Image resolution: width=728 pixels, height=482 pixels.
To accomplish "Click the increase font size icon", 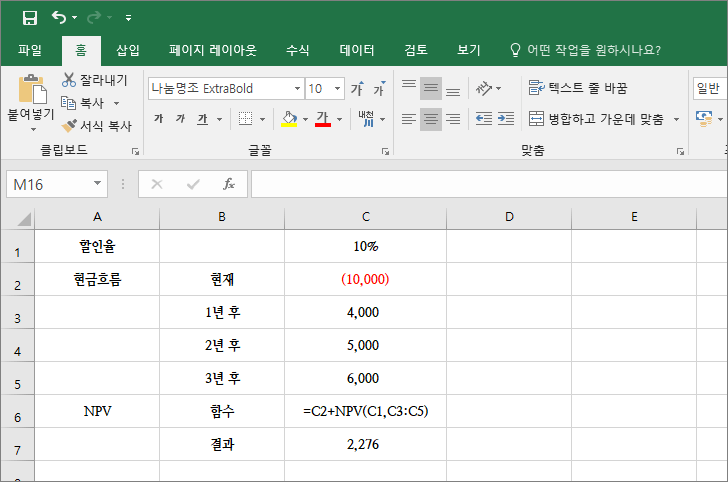I will [357, 88].
